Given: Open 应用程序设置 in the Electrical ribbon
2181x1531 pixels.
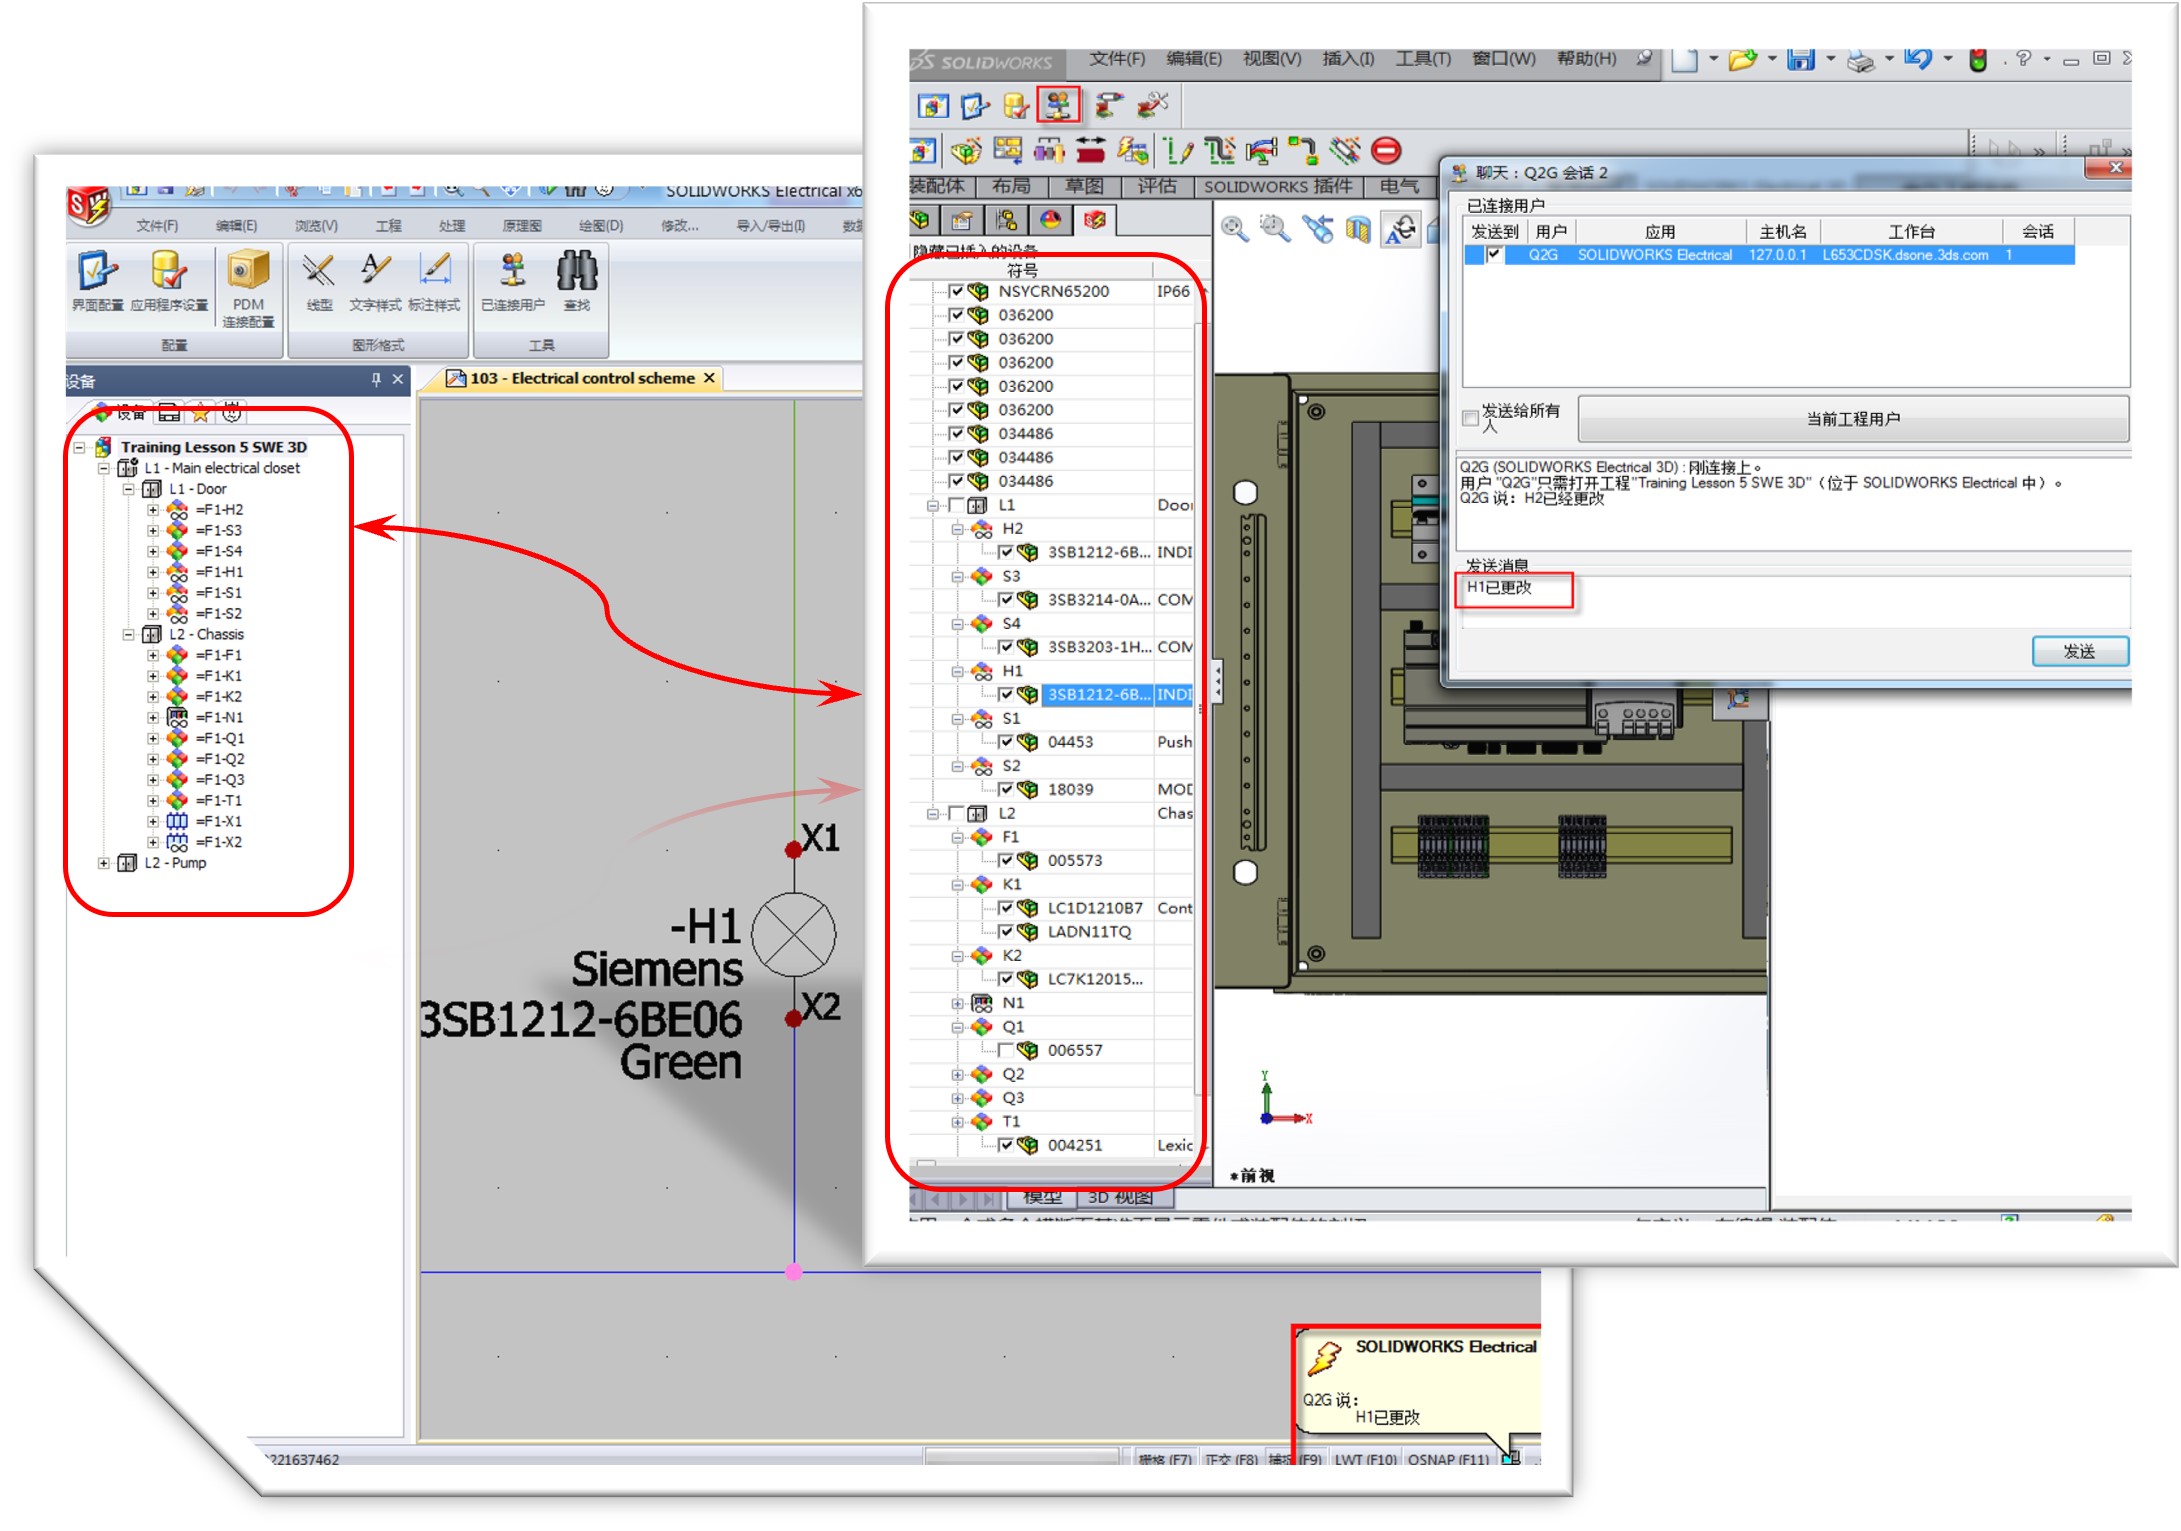Looking at the screenshot, I should tap(169, 281).
